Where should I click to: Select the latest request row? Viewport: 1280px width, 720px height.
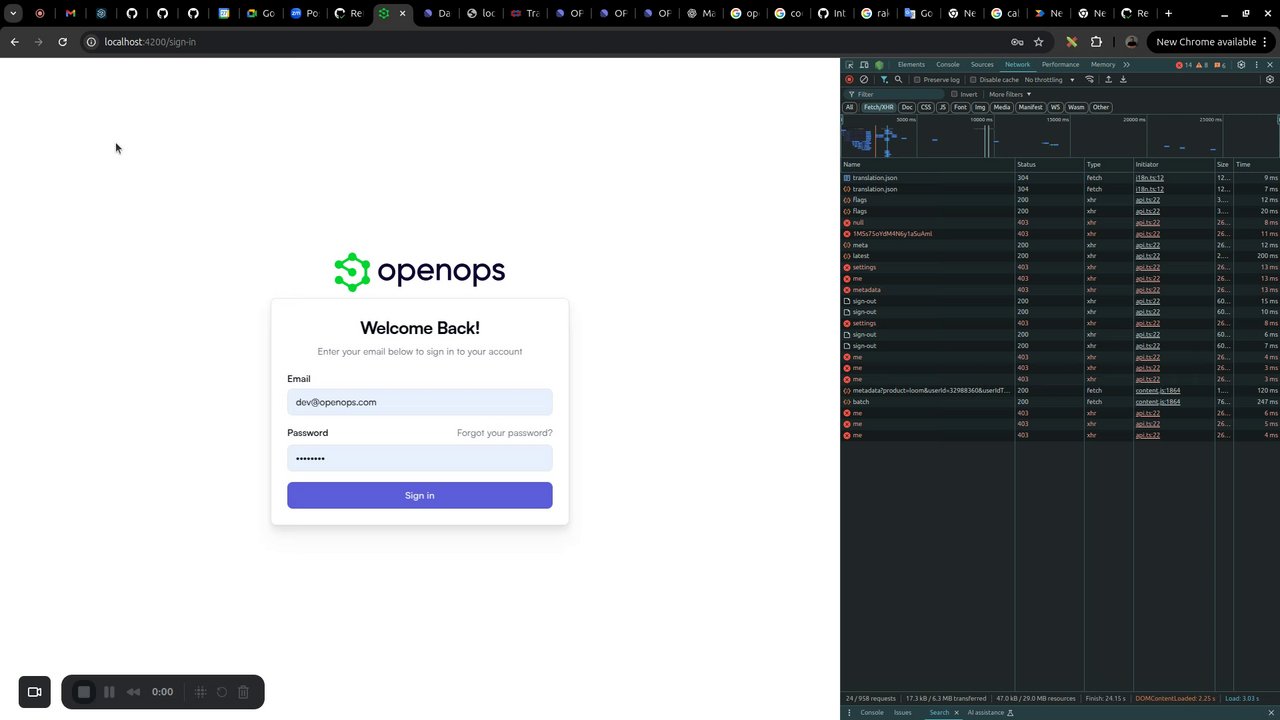[x=1060, y=256]
